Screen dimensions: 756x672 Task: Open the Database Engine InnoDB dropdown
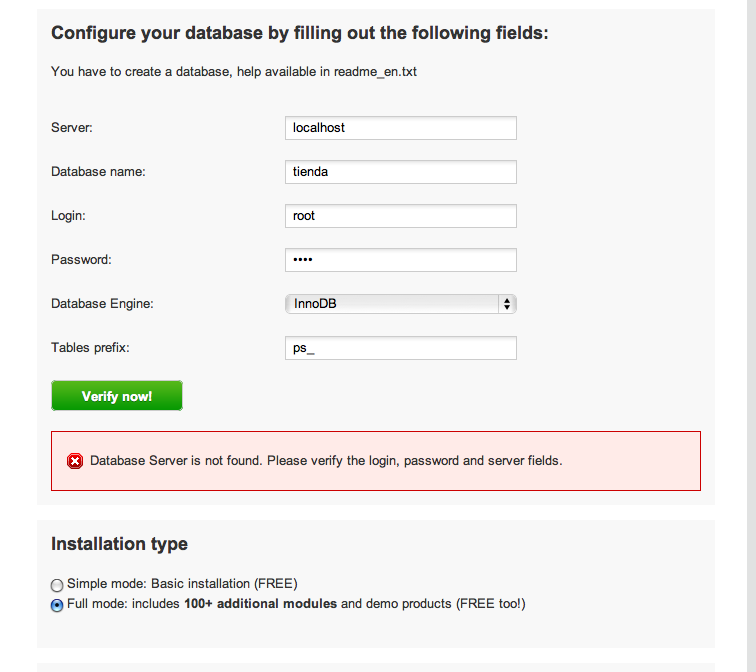point(400,304)
